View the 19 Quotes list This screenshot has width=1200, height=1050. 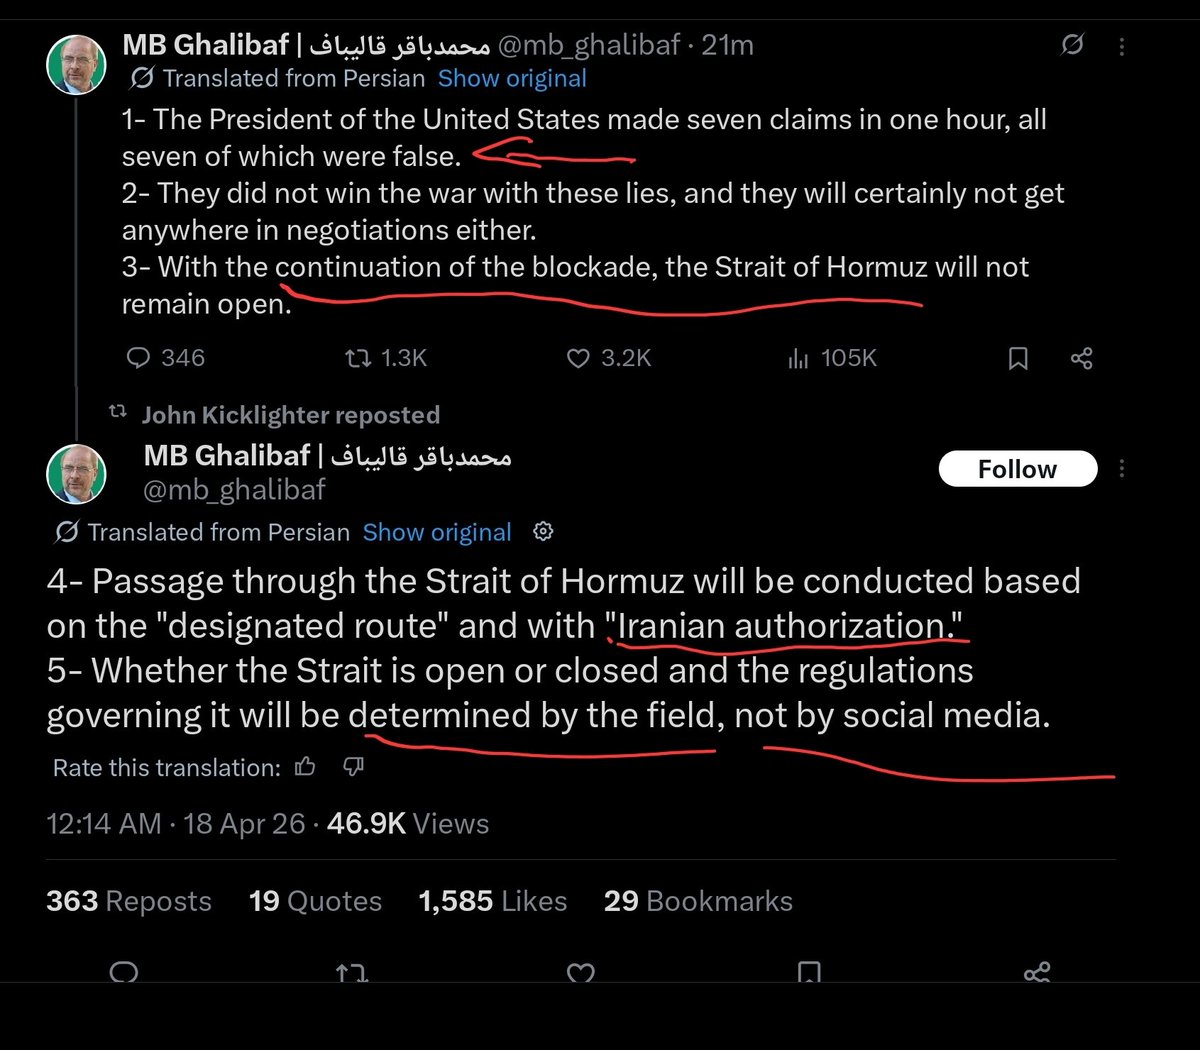tap(315, 901)
